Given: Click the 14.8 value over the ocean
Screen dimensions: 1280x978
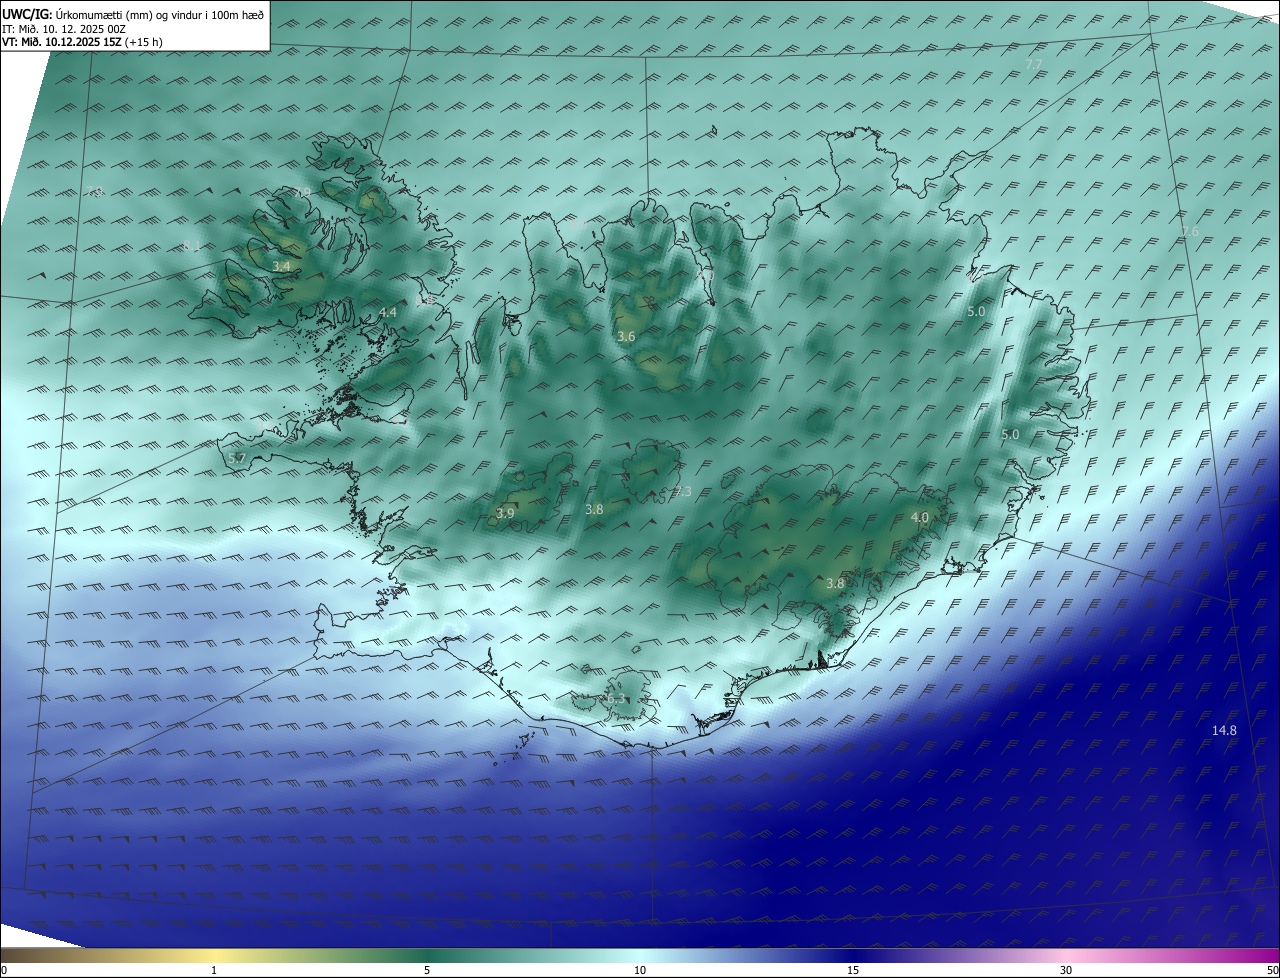Looking at the screenshot, I should 1224,731.
